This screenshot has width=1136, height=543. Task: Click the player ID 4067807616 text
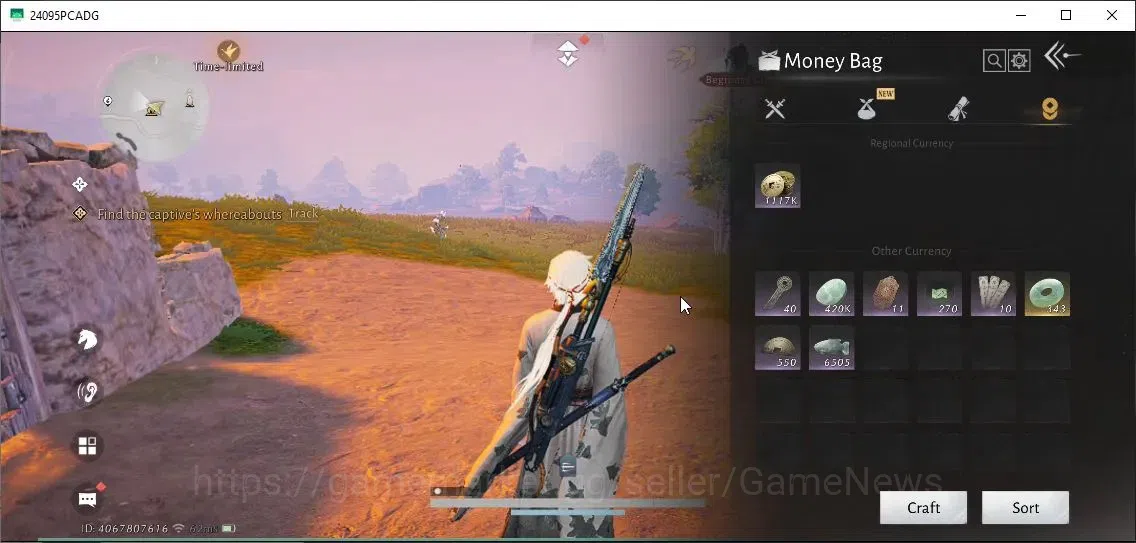[125, 529]
